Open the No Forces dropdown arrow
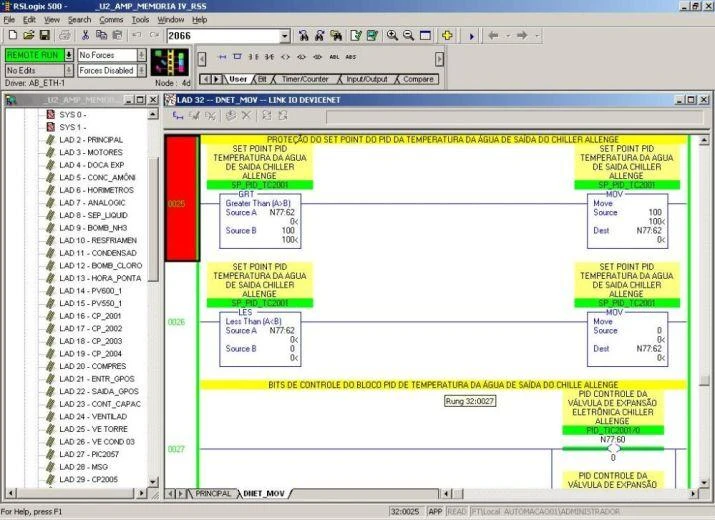The image size is (715, 520). [x=142, y=55]
